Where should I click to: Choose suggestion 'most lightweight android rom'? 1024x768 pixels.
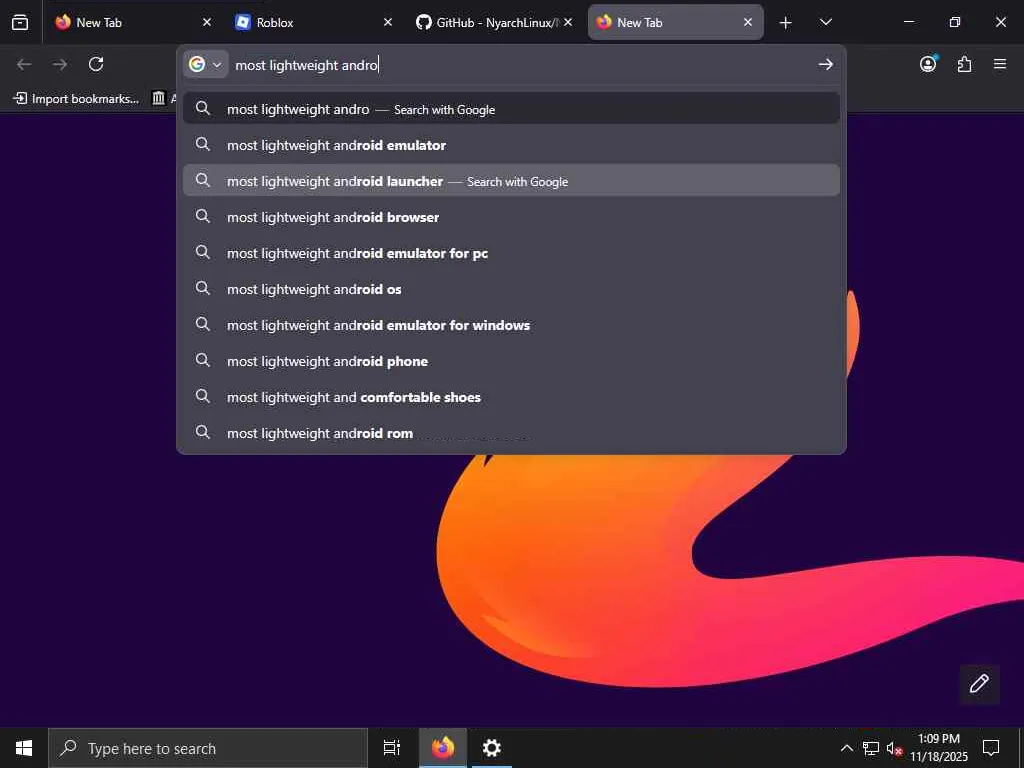pyautogui.click(x=511, y=432)
